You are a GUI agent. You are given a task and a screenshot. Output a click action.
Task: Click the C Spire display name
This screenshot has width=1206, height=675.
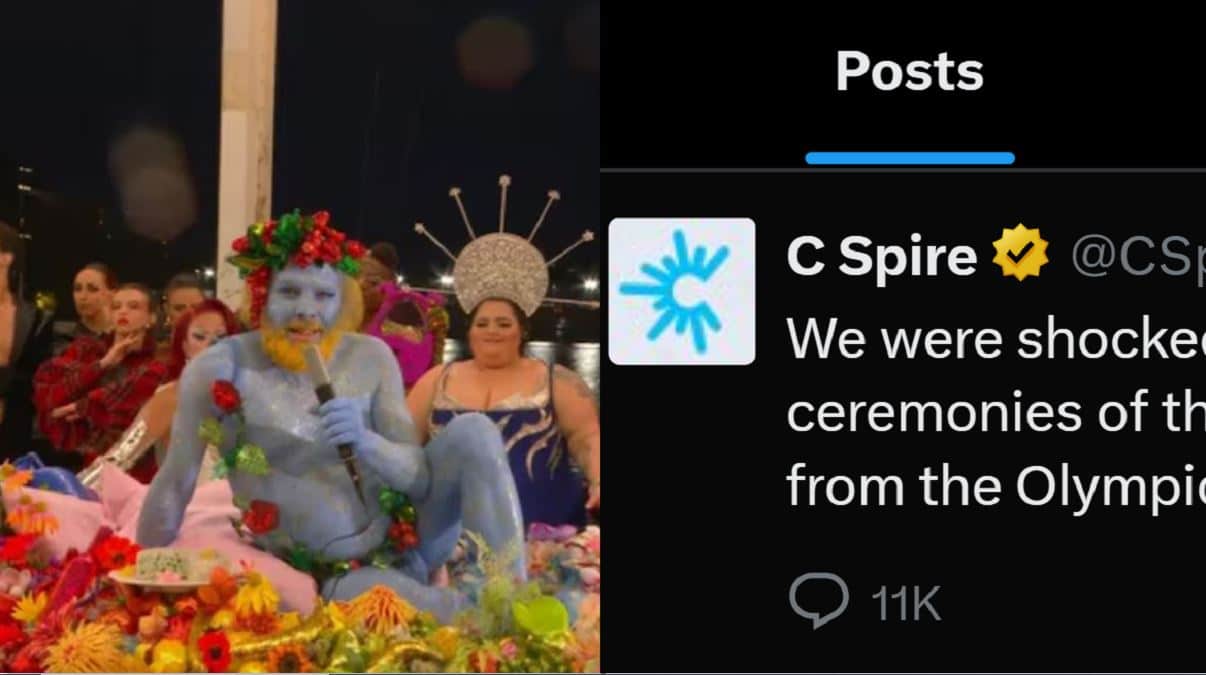point(881,255)
